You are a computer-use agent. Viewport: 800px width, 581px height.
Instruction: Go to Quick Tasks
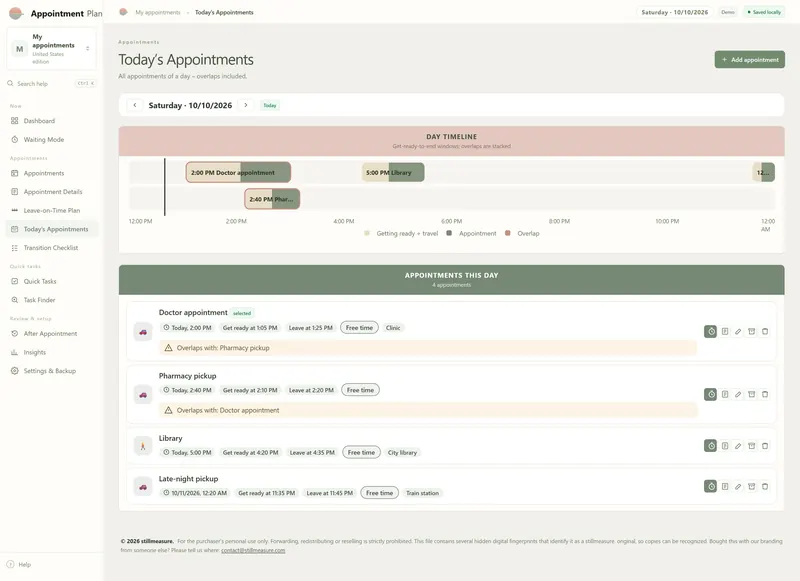click(x=52, y=281)
